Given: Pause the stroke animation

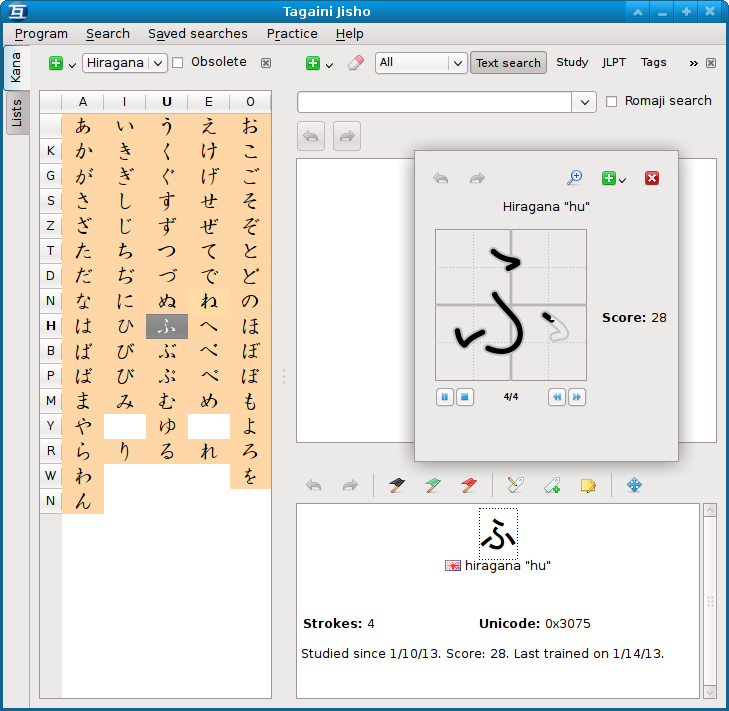Looking at the screenshot, I should coord(444,397).
